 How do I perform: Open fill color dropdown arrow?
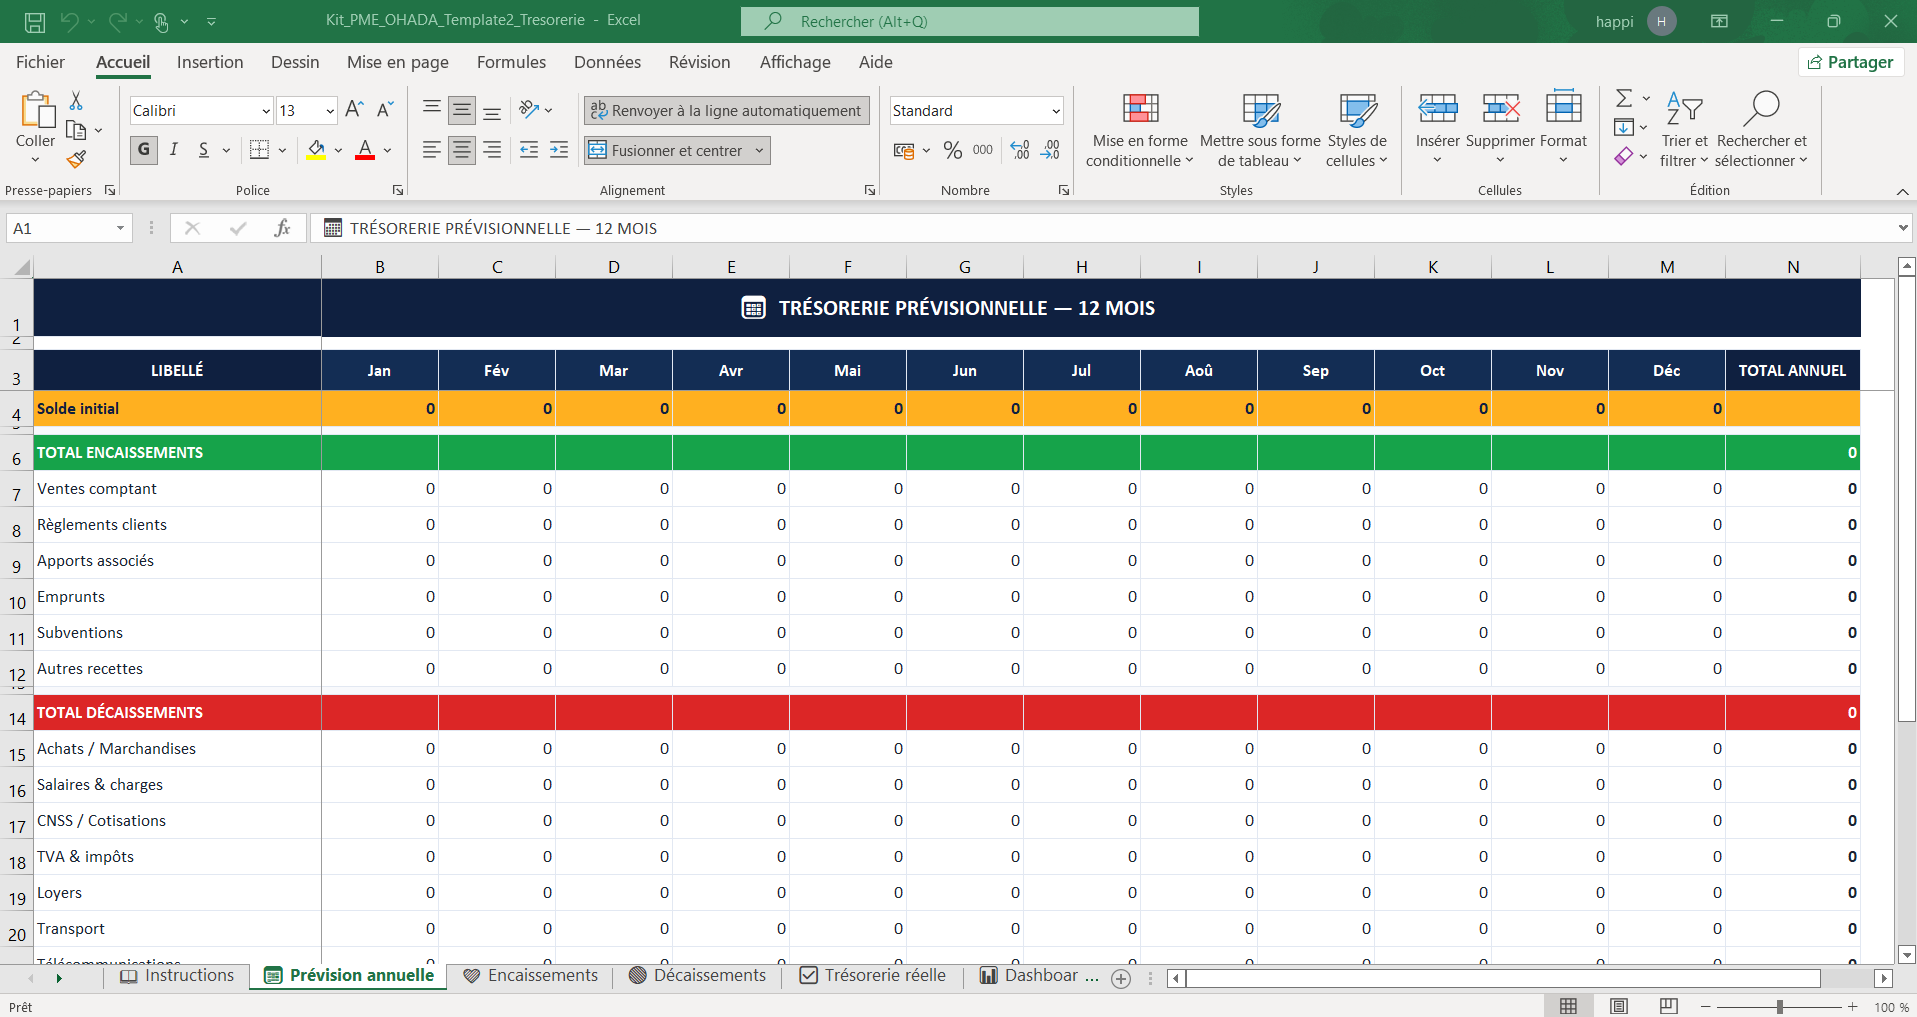(338, 150)
